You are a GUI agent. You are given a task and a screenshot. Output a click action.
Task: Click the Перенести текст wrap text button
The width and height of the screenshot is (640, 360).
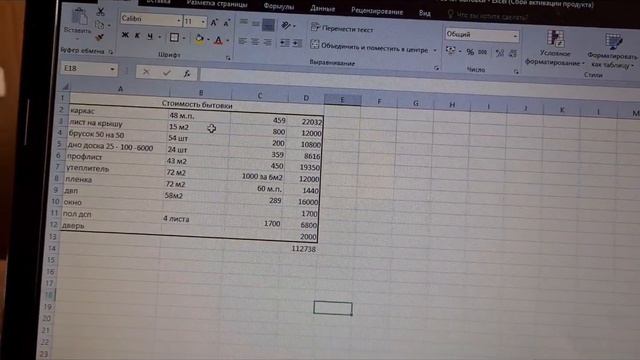pos(342,28)
